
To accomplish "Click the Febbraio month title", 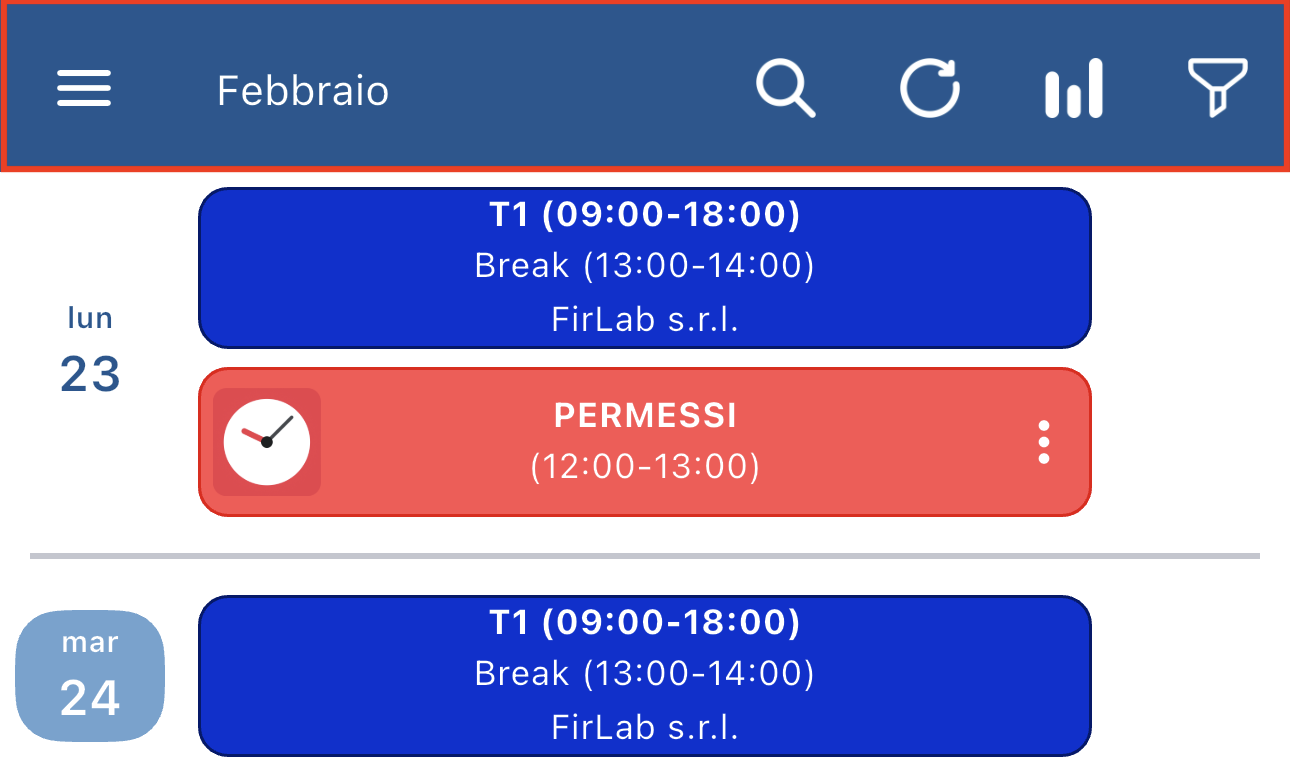I will pyautogui.click(x=303, y=91).
